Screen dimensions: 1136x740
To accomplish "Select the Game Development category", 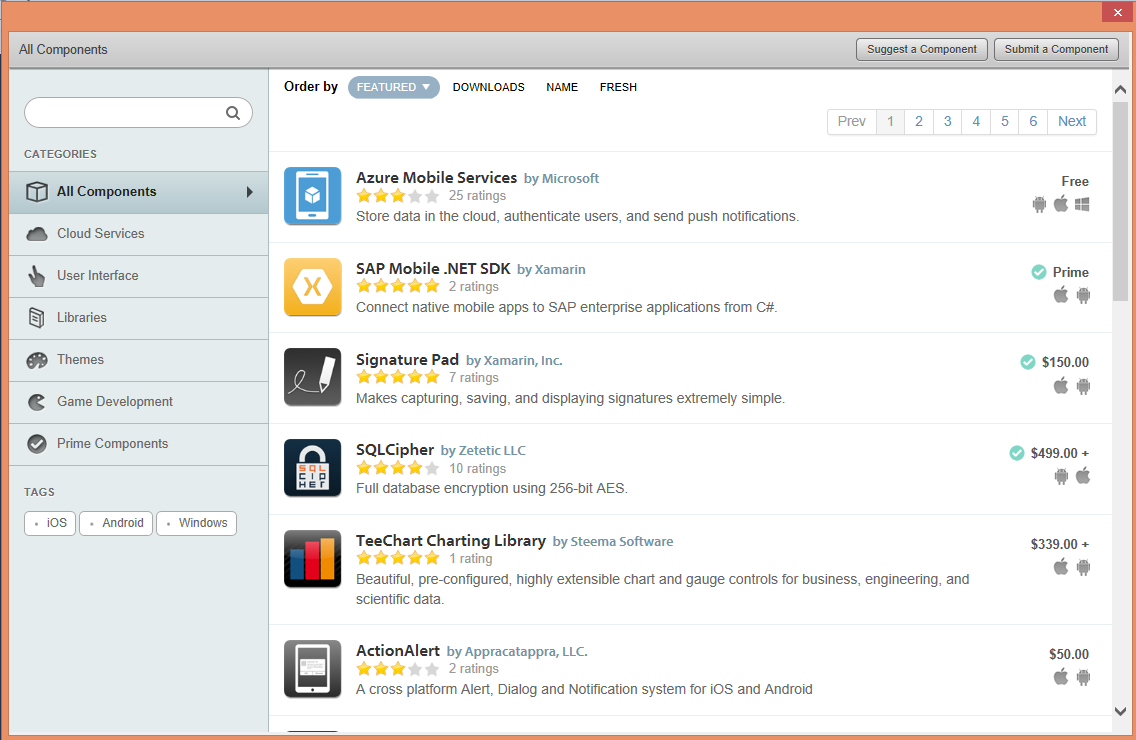I will 139,402.
